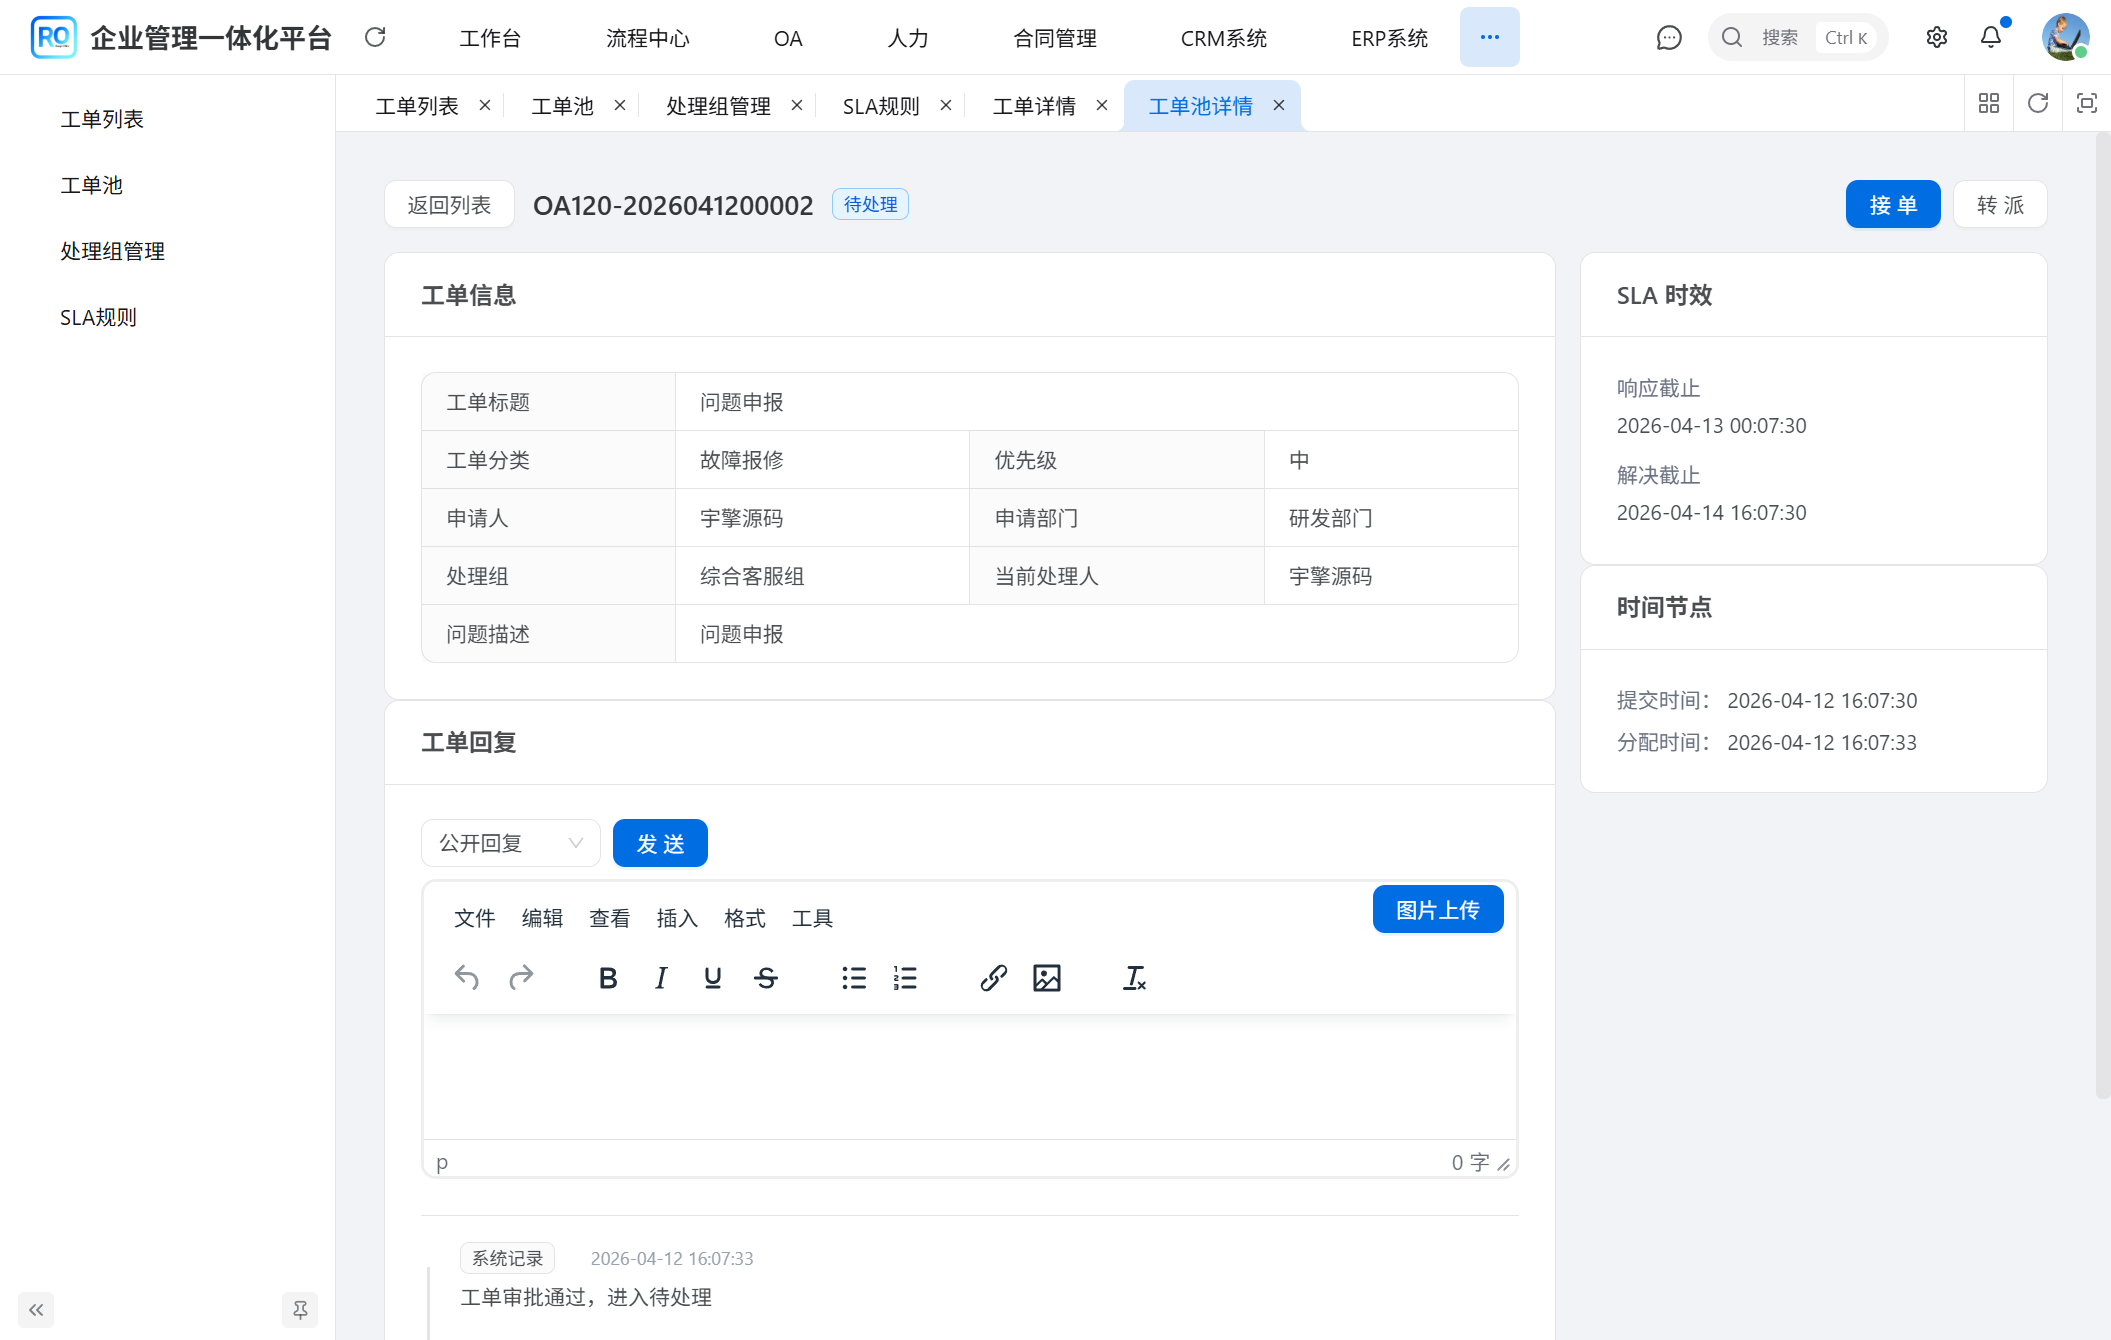This screenshot has height=1340, width=2111.
Task: Open 处理组管理 in the sidebar
Action: pos(112,251)
